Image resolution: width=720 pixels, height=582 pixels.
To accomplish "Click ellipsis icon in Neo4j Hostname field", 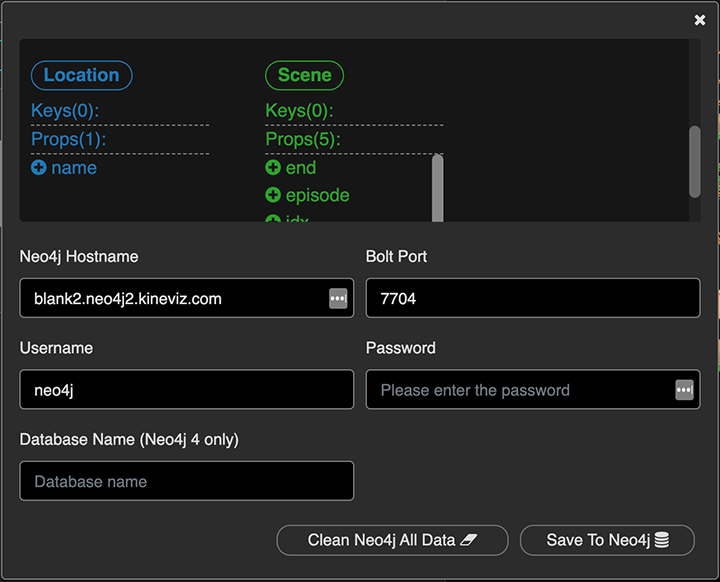I will pos(338,298).
